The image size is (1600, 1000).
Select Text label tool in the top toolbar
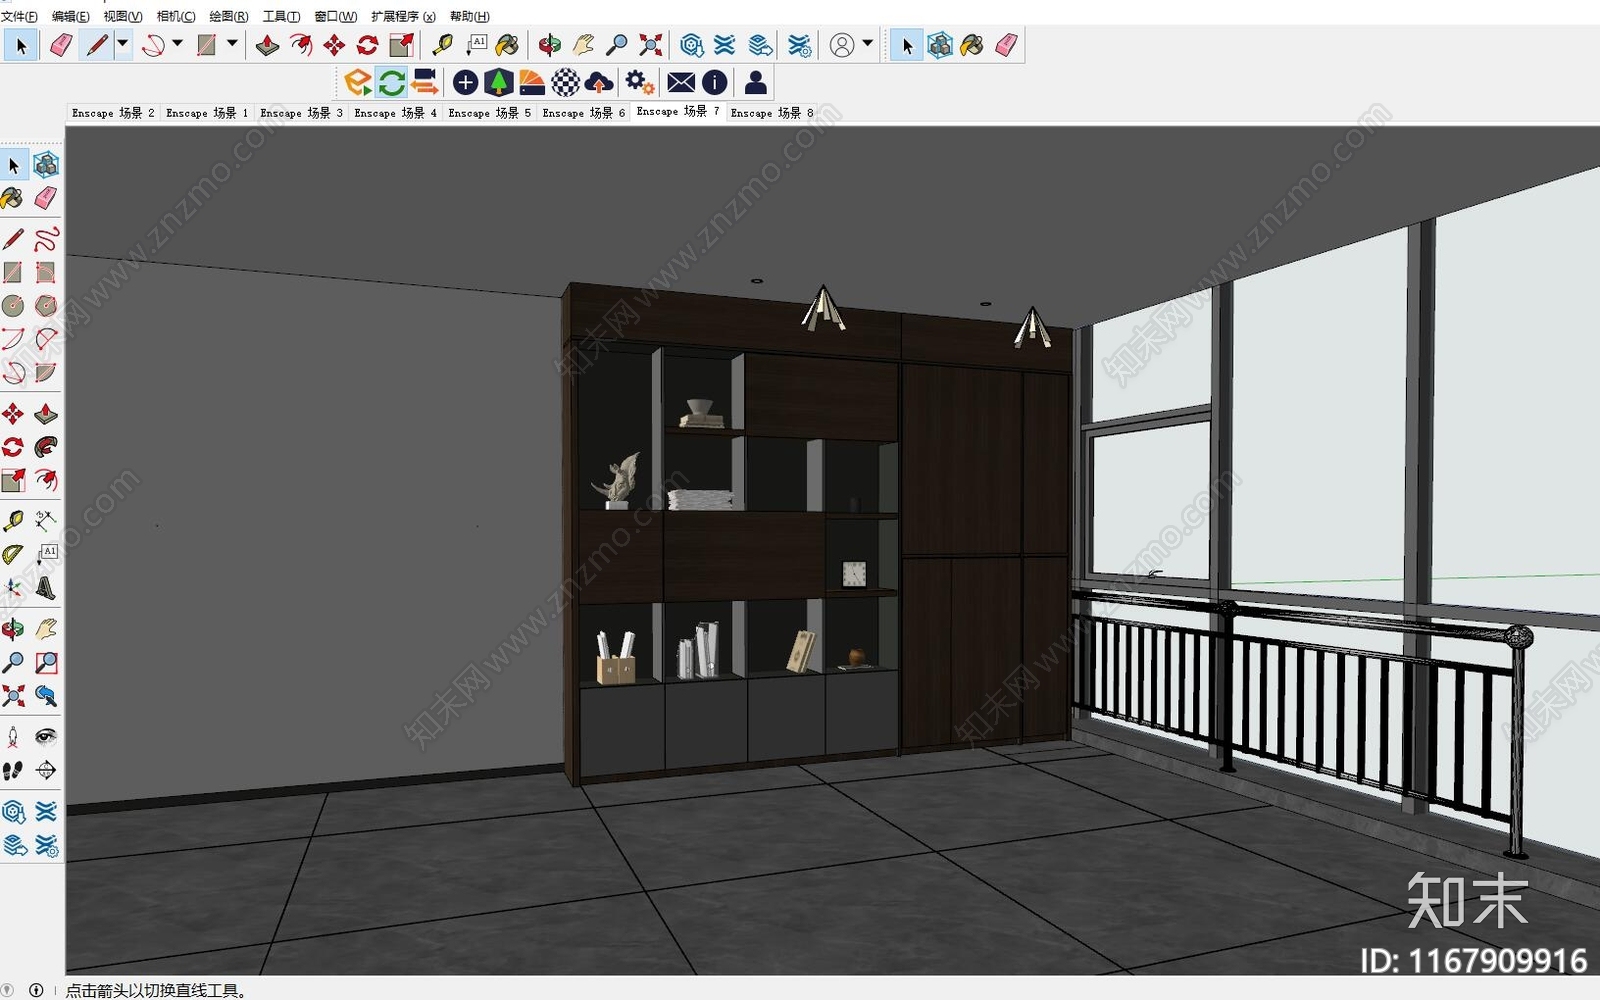[477, 45]
